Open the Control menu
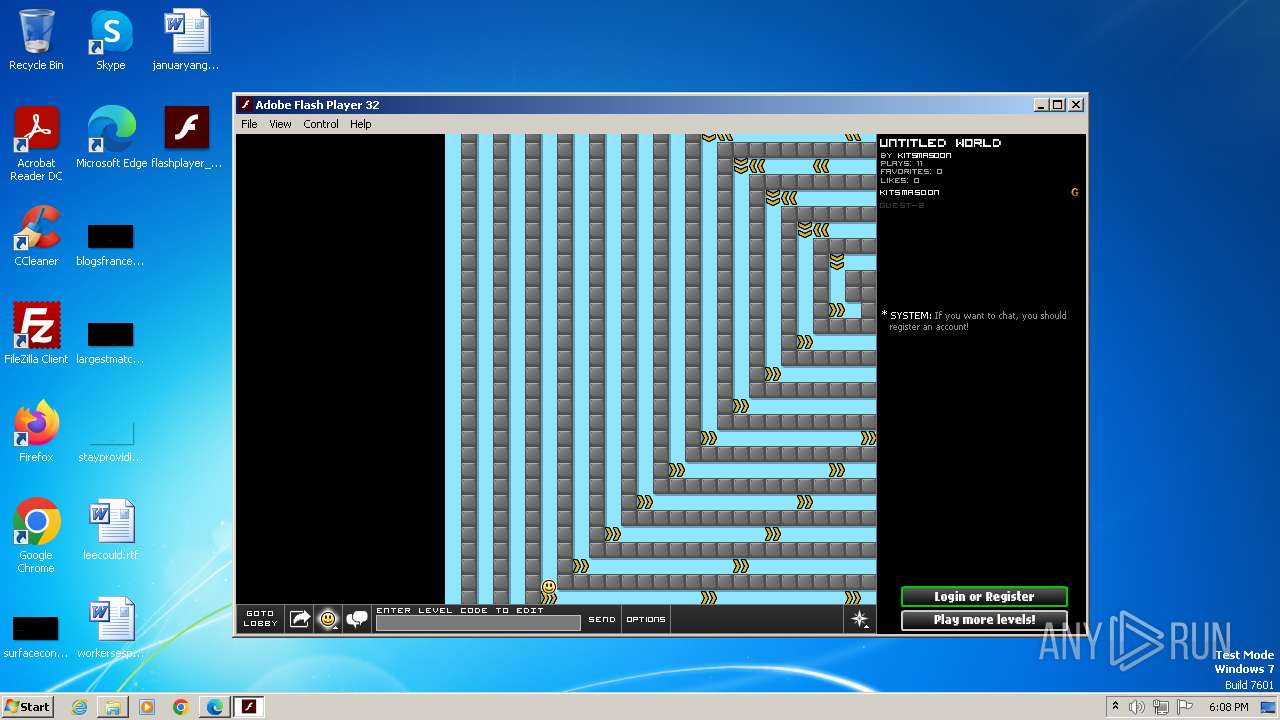1280x720 pixels. pos(321,124)
